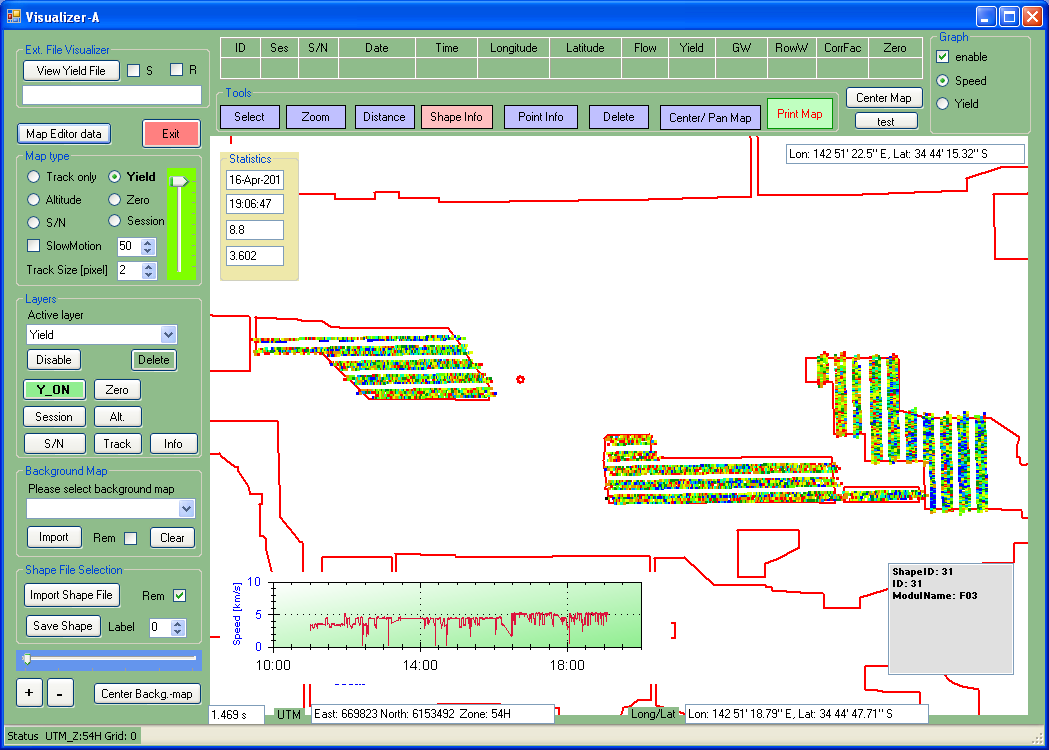Enable the SlowMotion checkbox

tap(34, 246)
